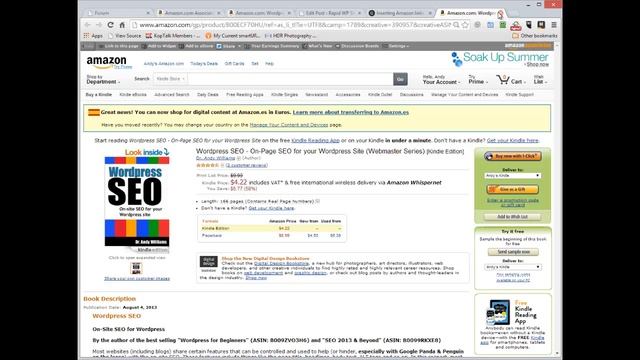The image size is (640, 360).
Task: Open the Apps bookmarks shortcut
Action: 93,36
